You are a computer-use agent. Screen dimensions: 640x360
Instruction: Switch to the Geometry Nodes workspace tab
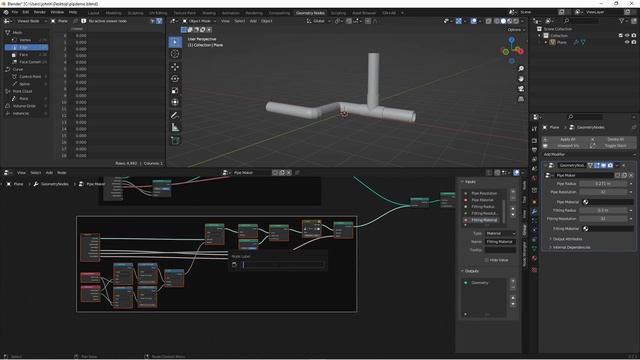pyautogui.click(x=310, y=13)
